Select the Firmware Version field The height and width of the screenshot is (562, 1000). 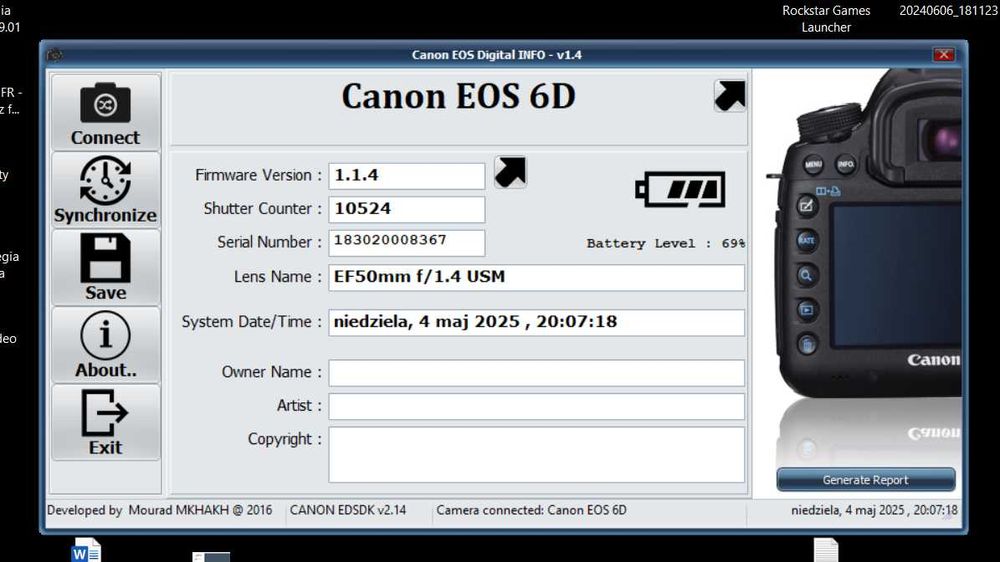(407, 175)
